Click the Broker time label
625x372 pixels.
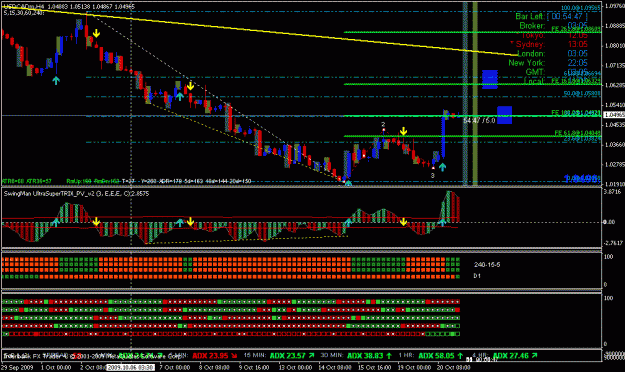tap(532, 26)
